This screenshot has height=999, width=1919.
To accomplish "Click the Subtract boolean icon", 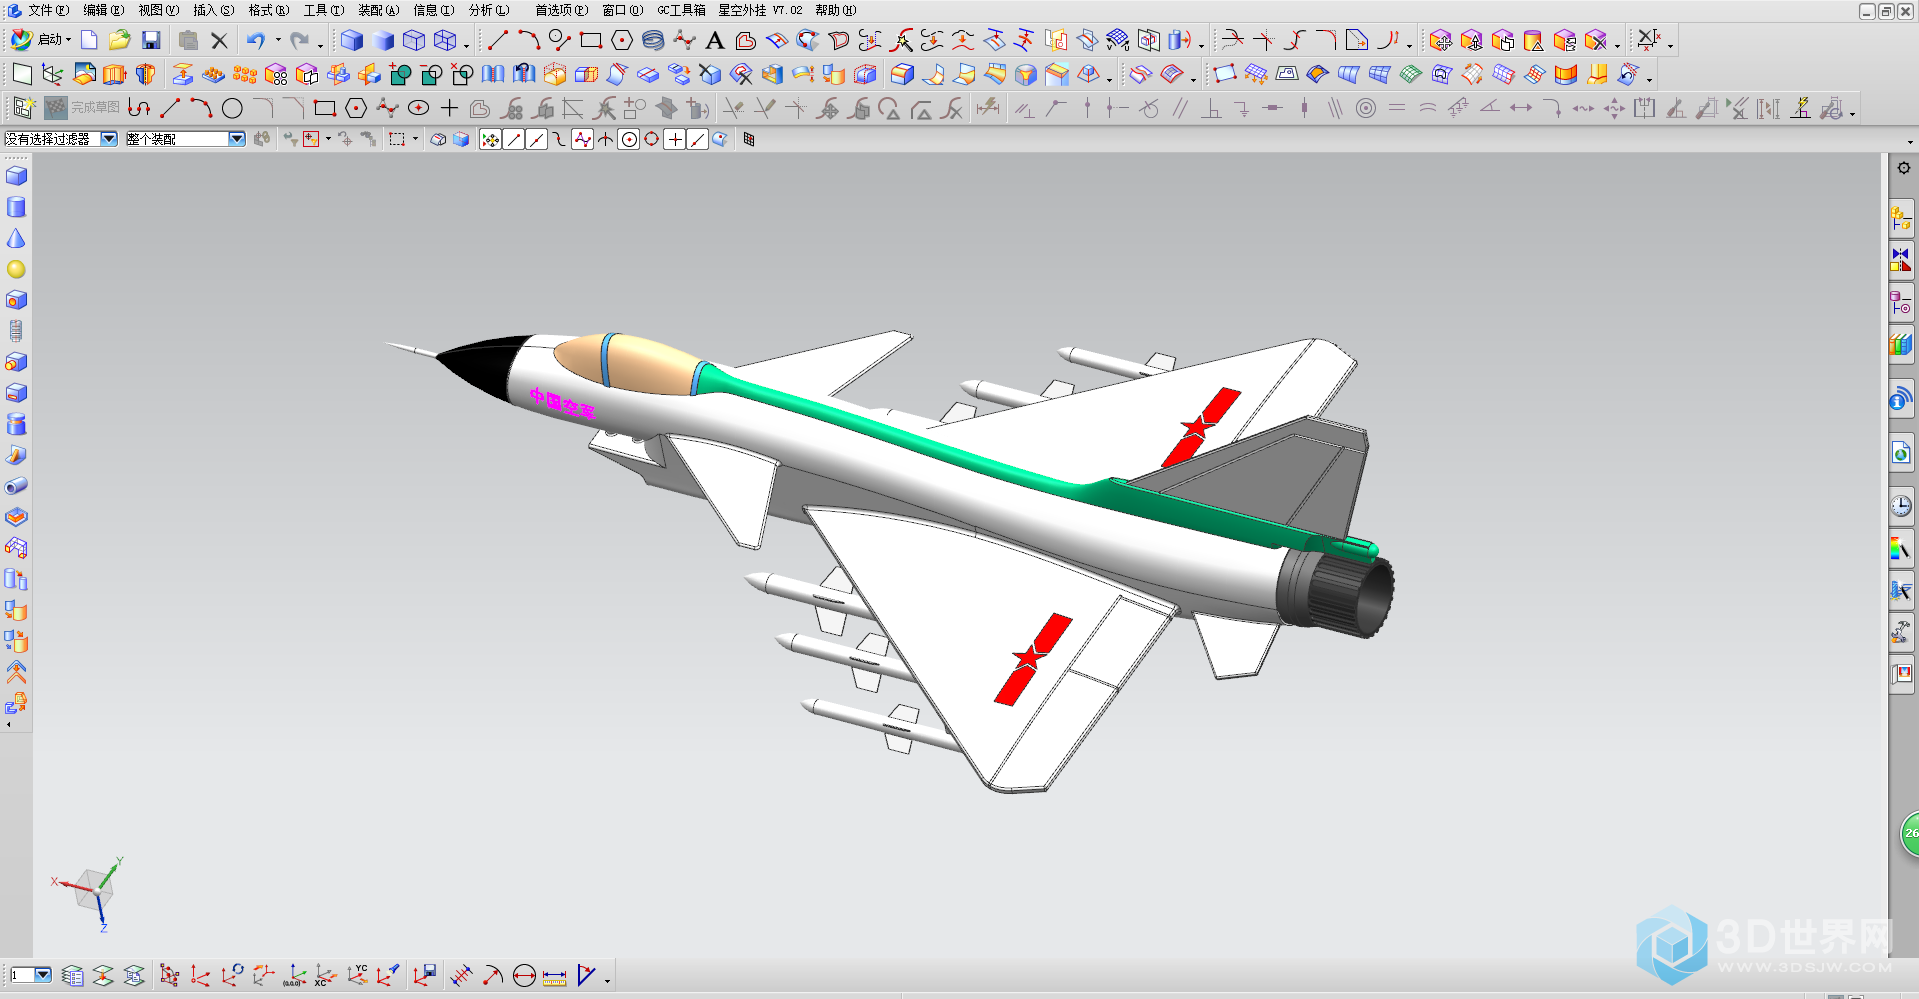I will [x=432, y=74].
